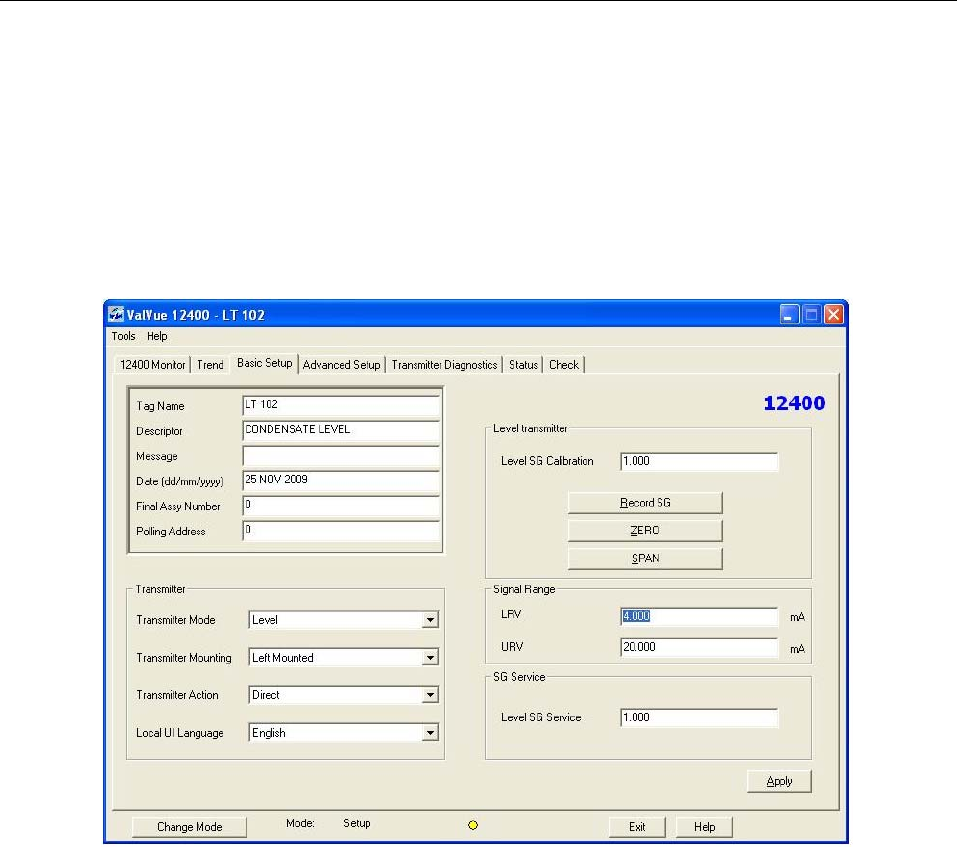Open the Tools menu
Screen dimensions: 957x847
(123, 336)
